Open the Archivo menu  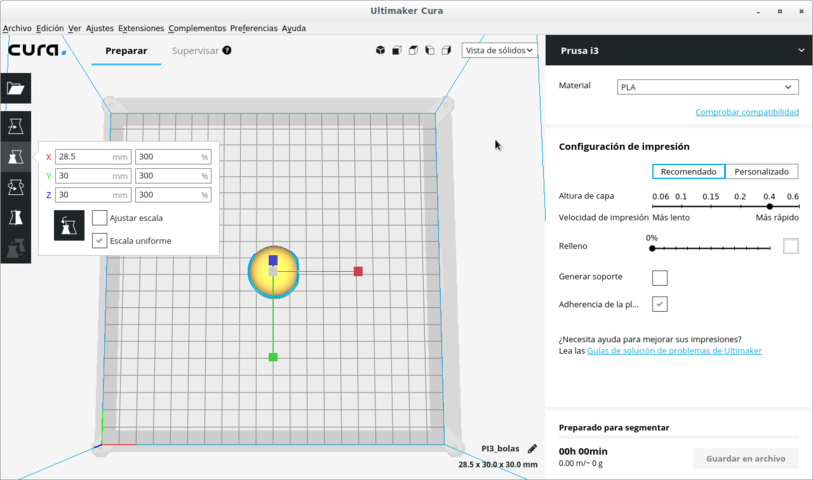point(17,28)
